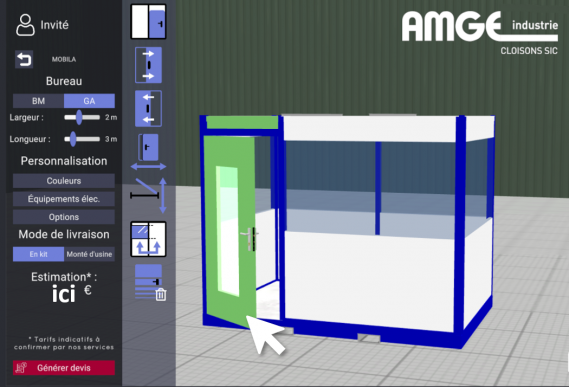
Task: Open the Options panel
Action: click(x=64, y=217)
